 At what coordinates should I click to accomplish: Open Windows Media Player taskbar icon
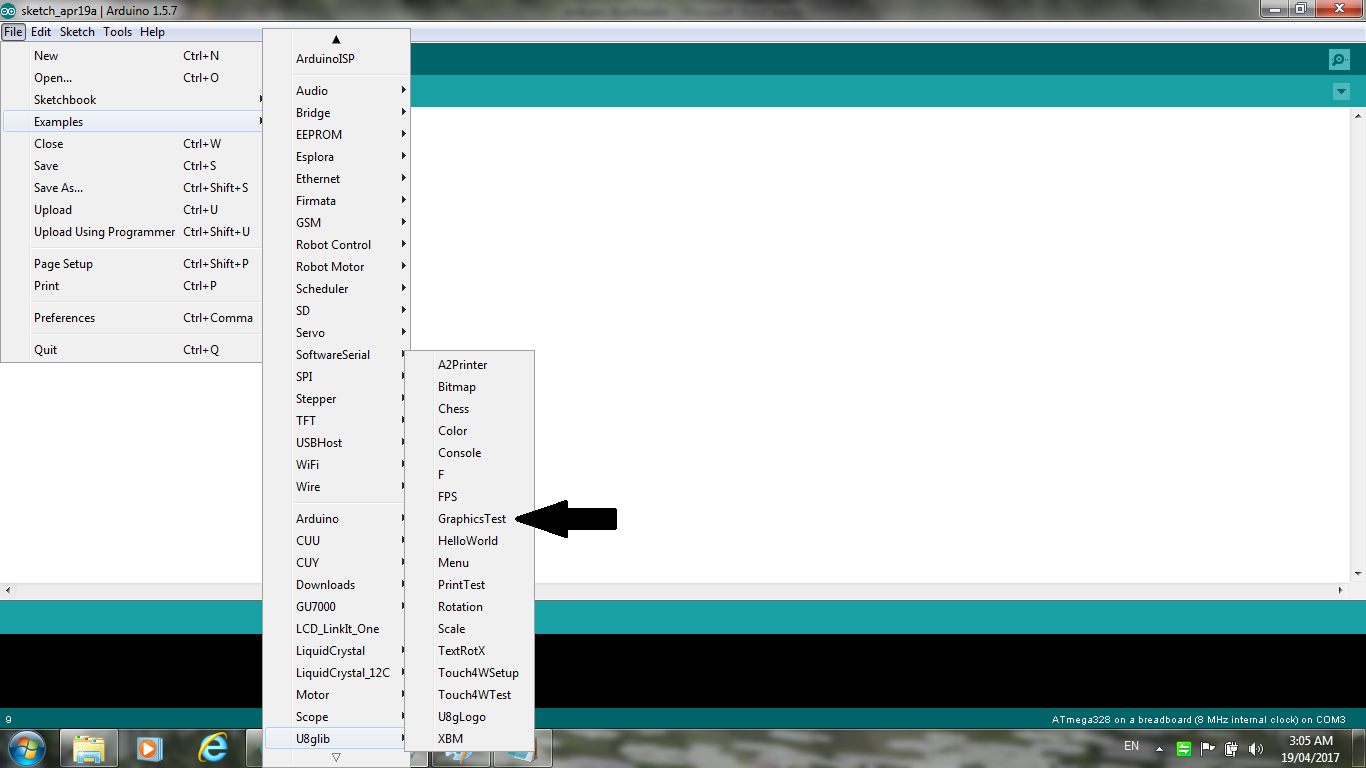click(x=149, y=748)
